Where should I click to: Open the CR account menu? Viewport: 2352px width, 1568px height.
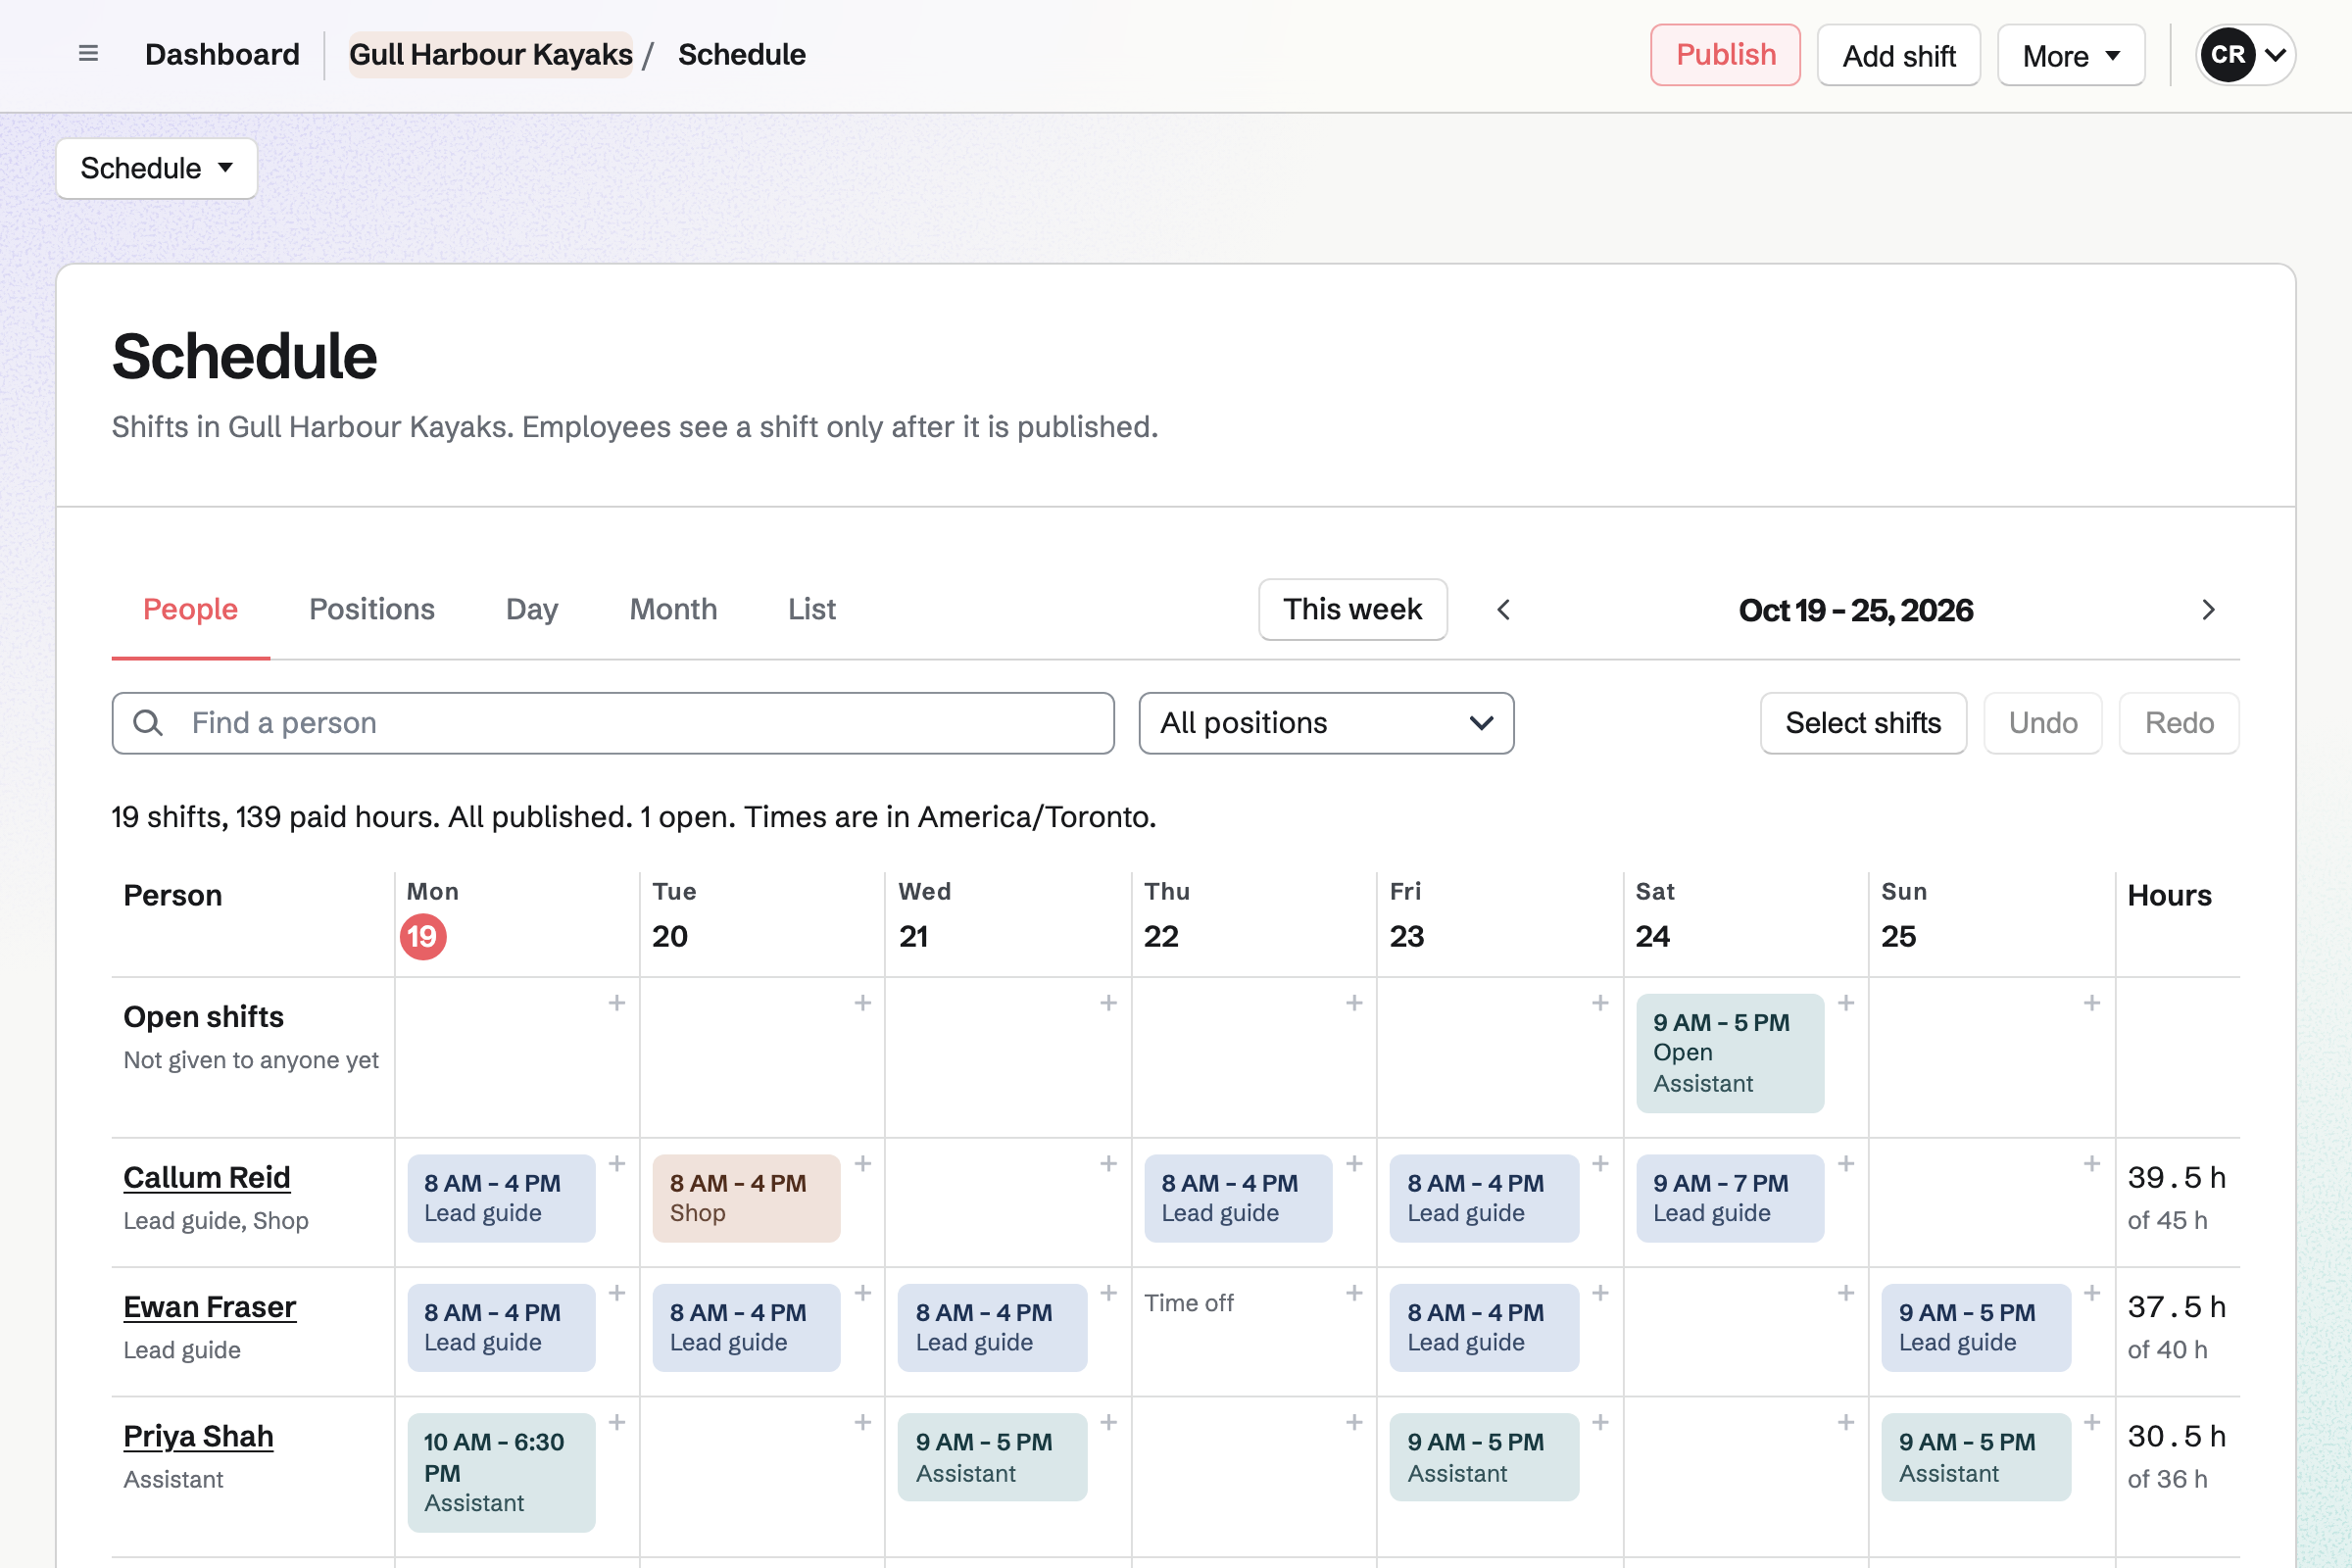(2245, 55)
